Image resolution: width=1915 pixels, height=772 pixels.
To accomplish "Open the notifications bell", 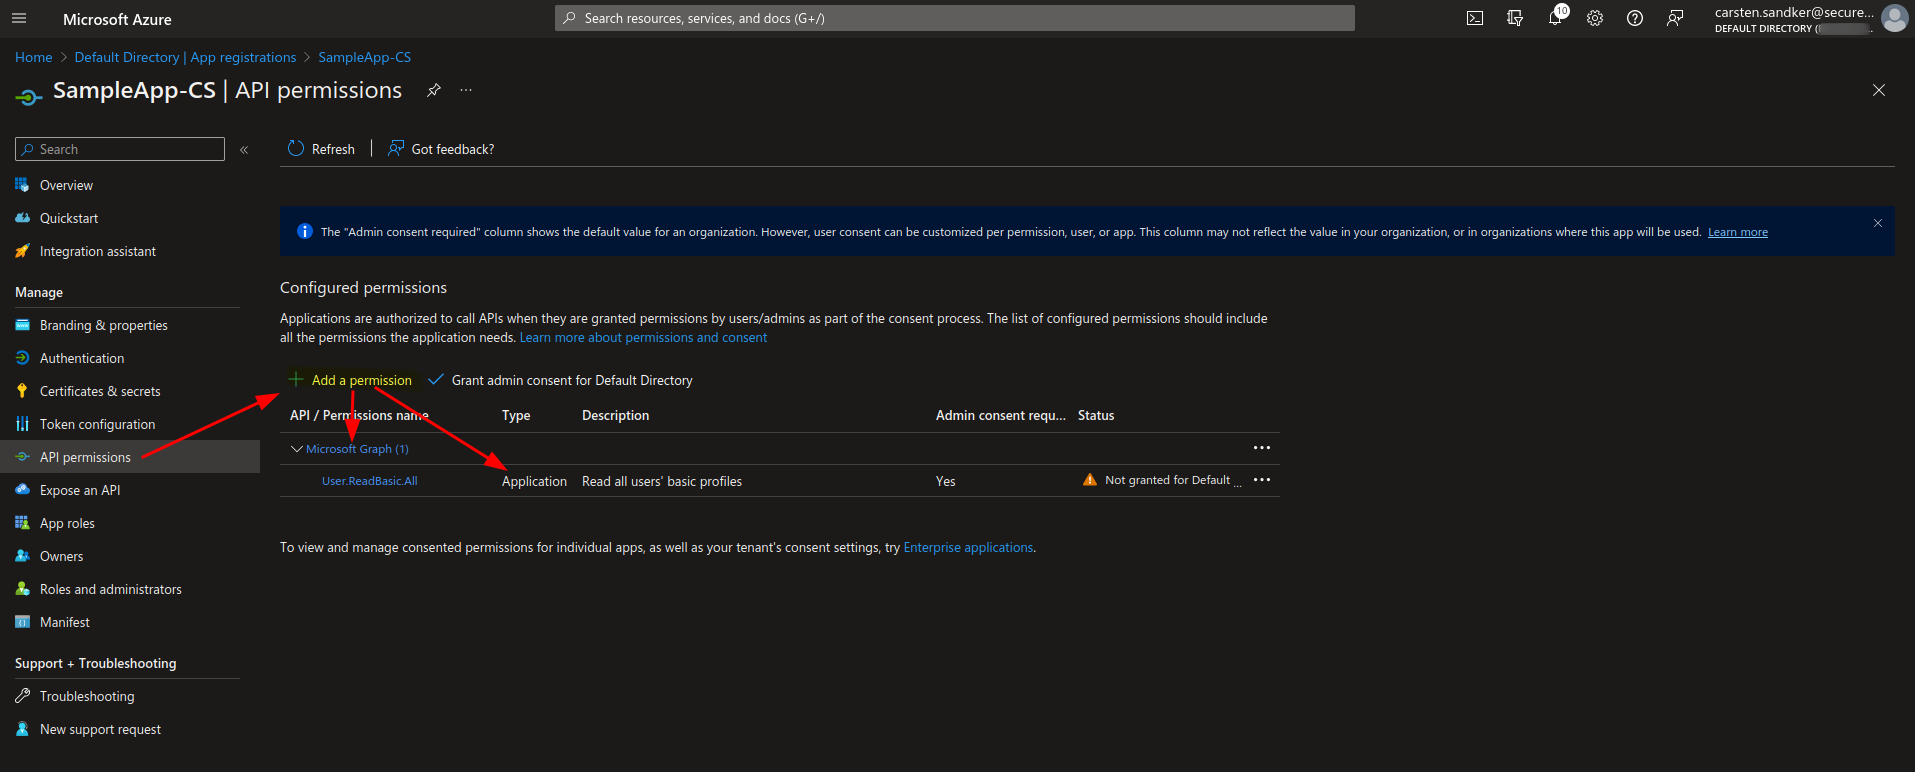I will pos(1555,18).
